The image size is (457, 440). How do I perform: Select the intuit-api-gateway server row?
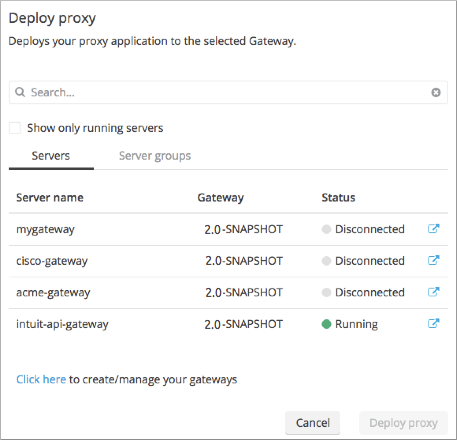[228, 324]
